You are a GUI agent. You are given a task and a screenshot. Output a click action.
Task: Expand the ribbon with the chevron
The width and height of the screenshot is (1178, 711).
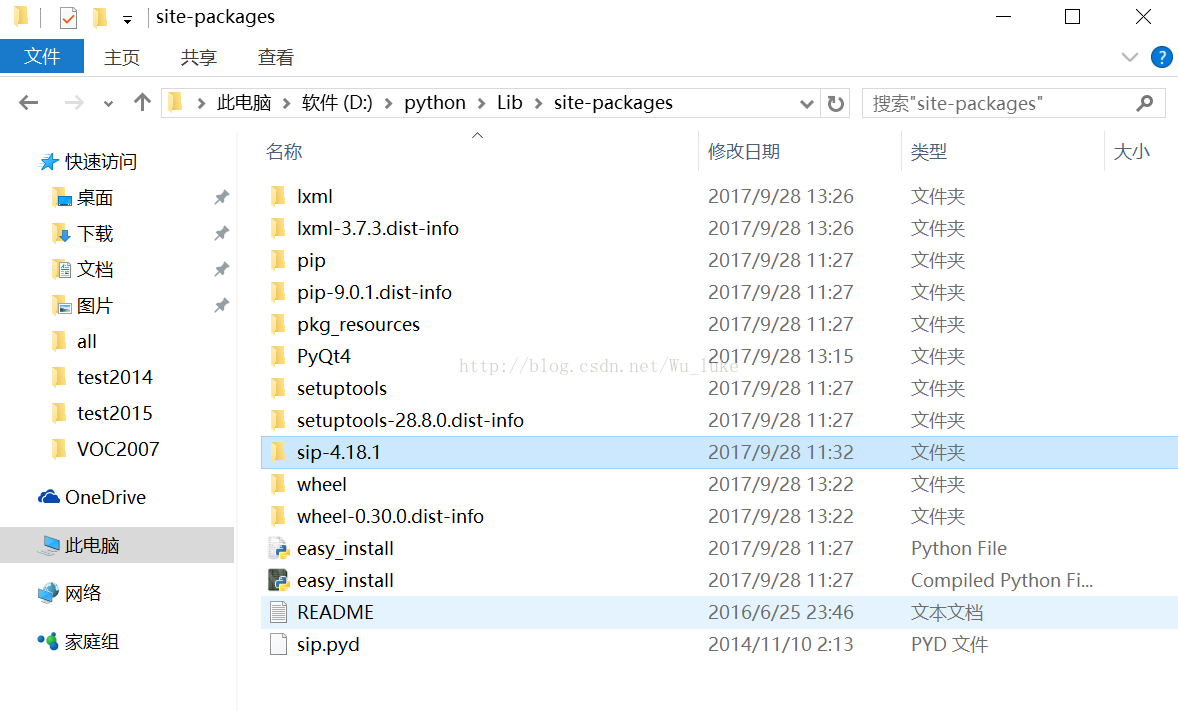click(1129, 57)
